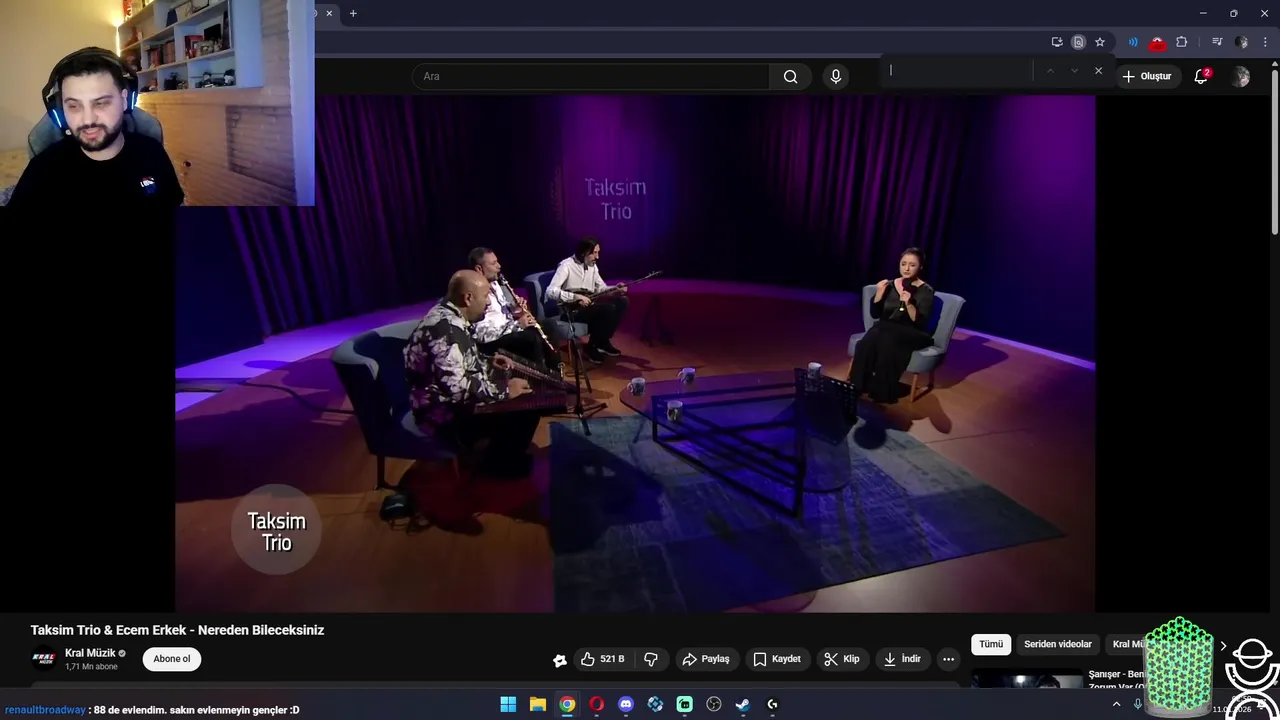Click Oluştur create button
Screen dimensions: 1280x720
click(x=1146, y=77)
